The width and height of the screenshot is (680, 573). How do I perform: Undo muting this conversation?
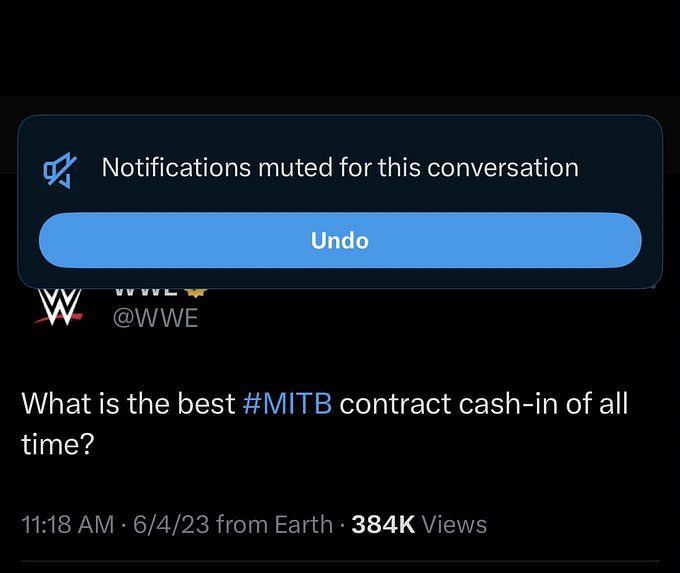tap(340, 240)
